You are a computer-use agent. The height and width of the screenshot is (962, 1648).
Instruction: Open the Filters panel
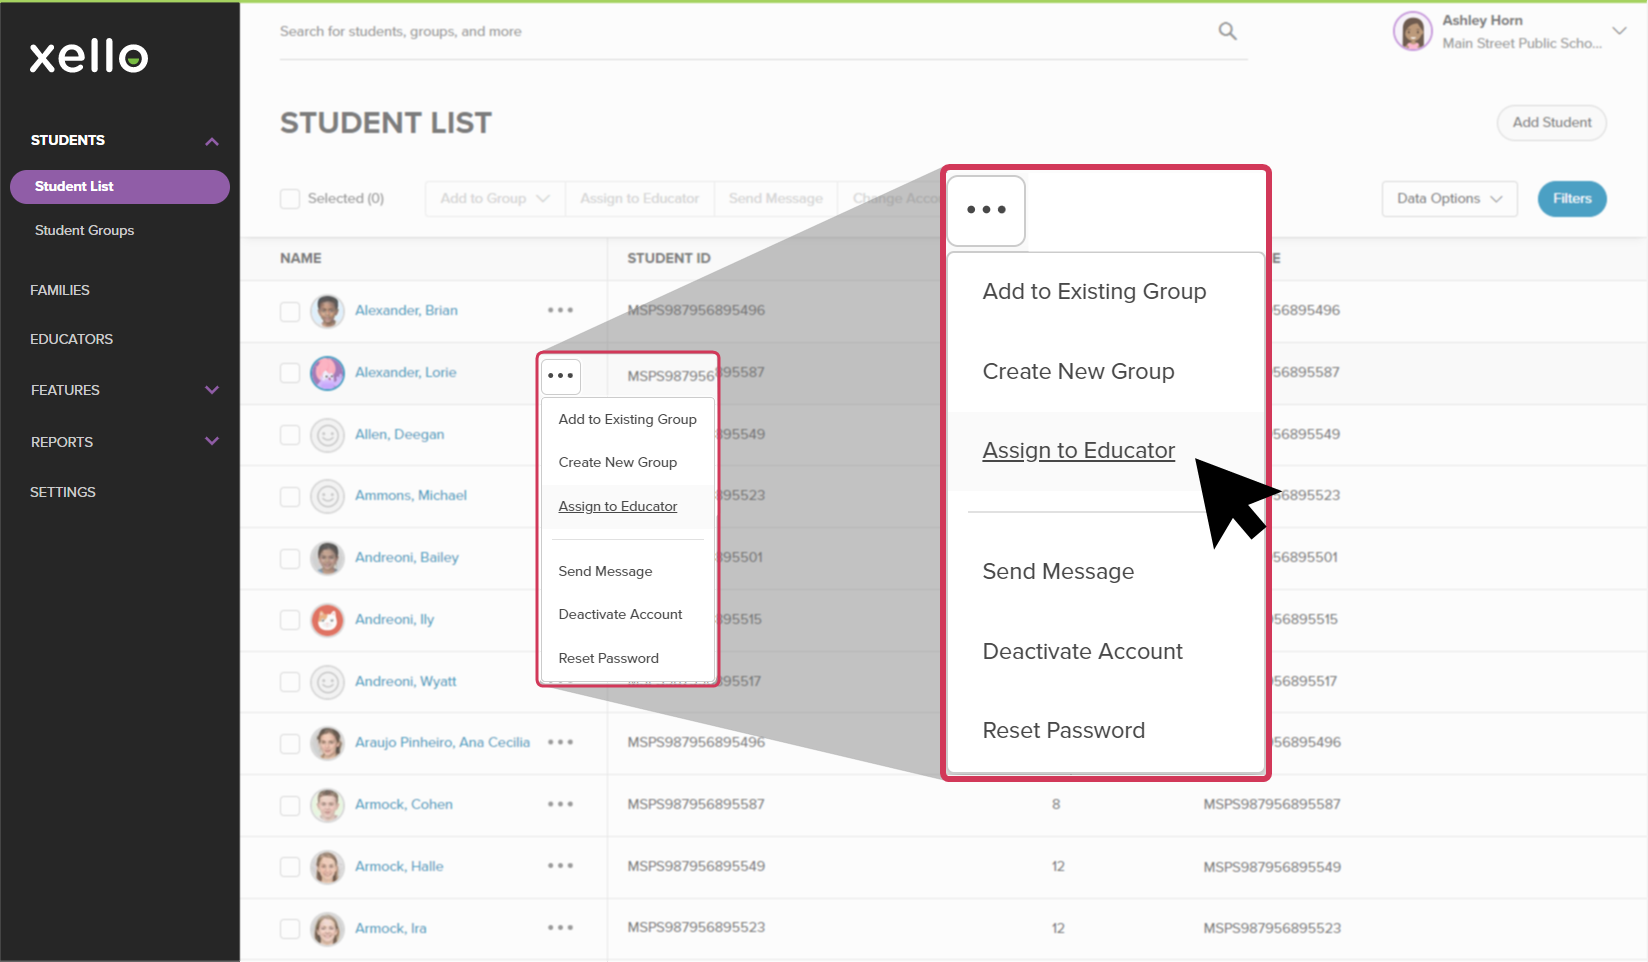click(1572, 199)
